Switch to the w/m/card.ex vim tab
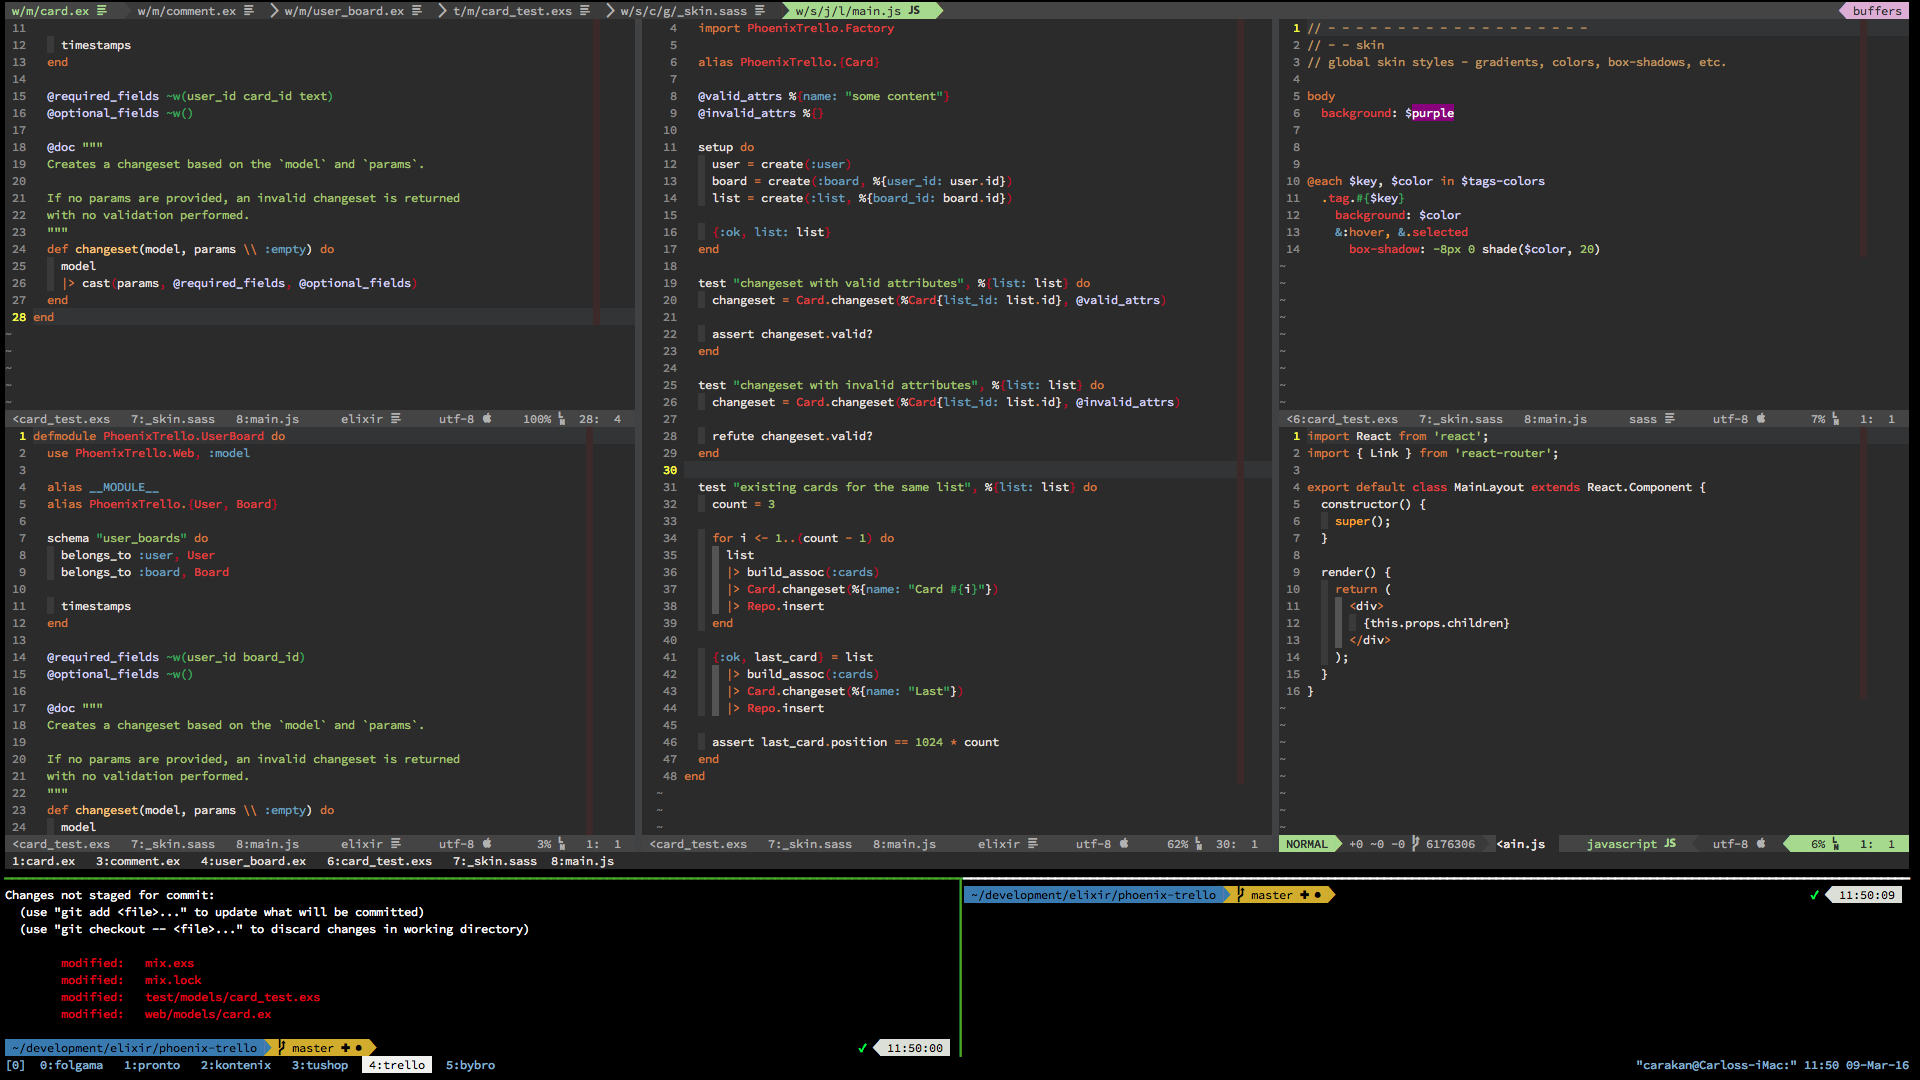The image size is (1920, 1080). click(50, 11)
